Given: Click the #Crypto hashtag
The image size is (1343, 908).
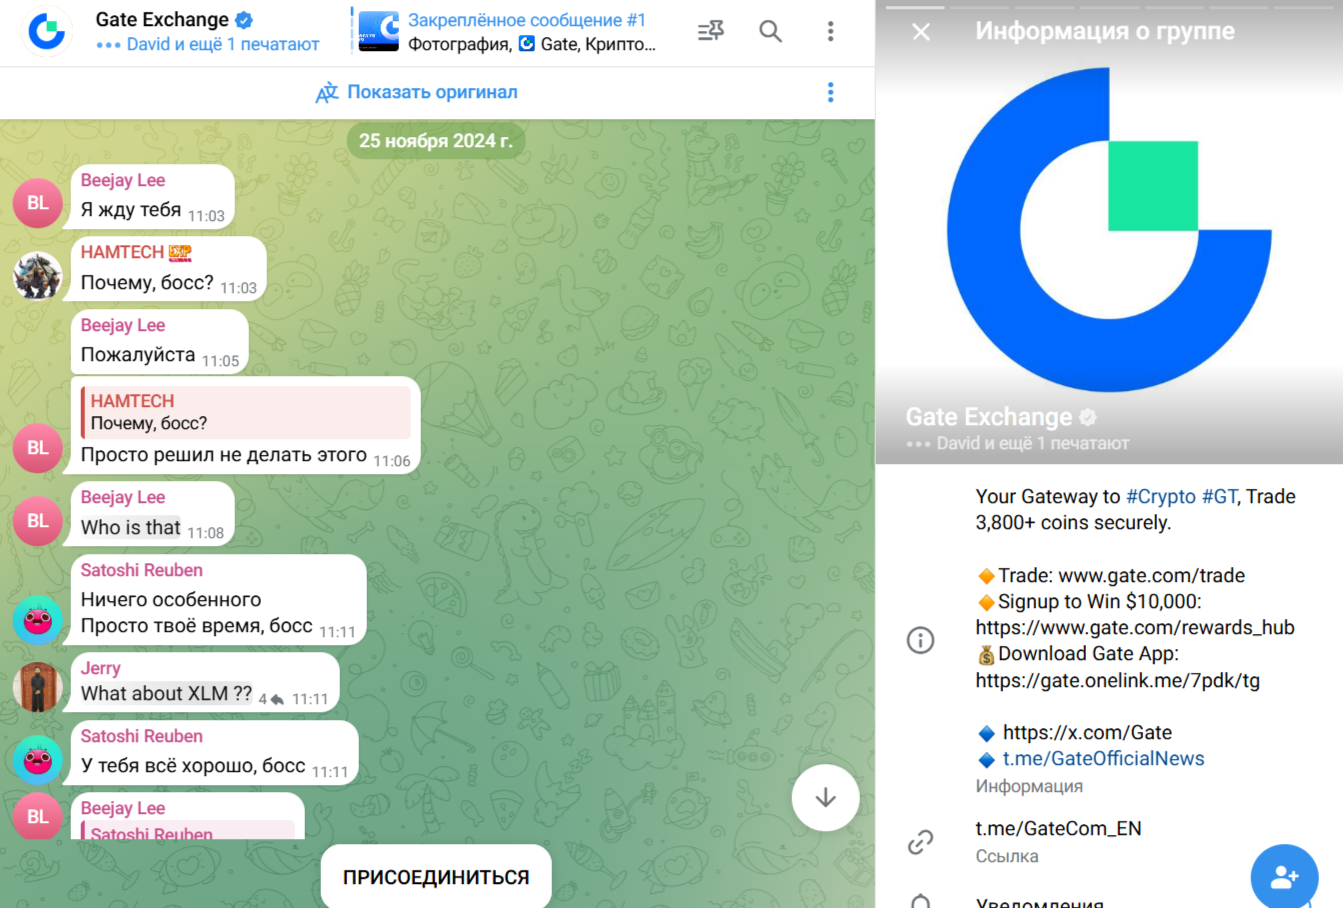Looking at the screenshot, I should pos(1161,497).
